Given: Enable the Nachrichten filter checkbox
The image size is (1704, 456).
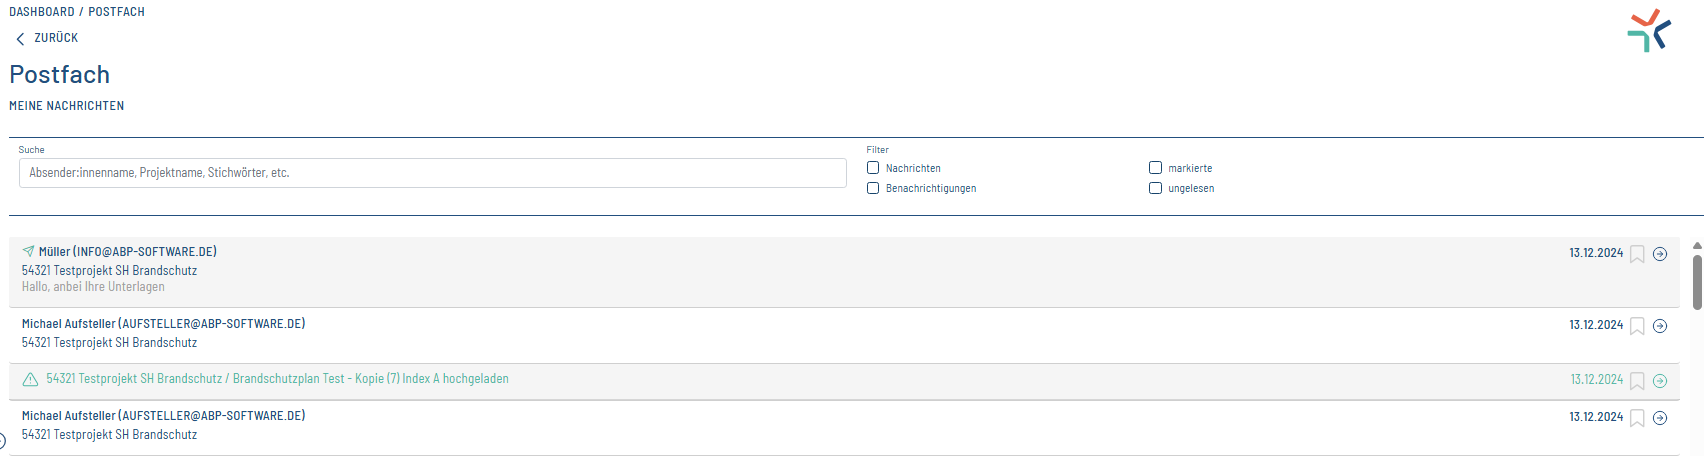Looking at the screenshot, I should click(873, 168).
